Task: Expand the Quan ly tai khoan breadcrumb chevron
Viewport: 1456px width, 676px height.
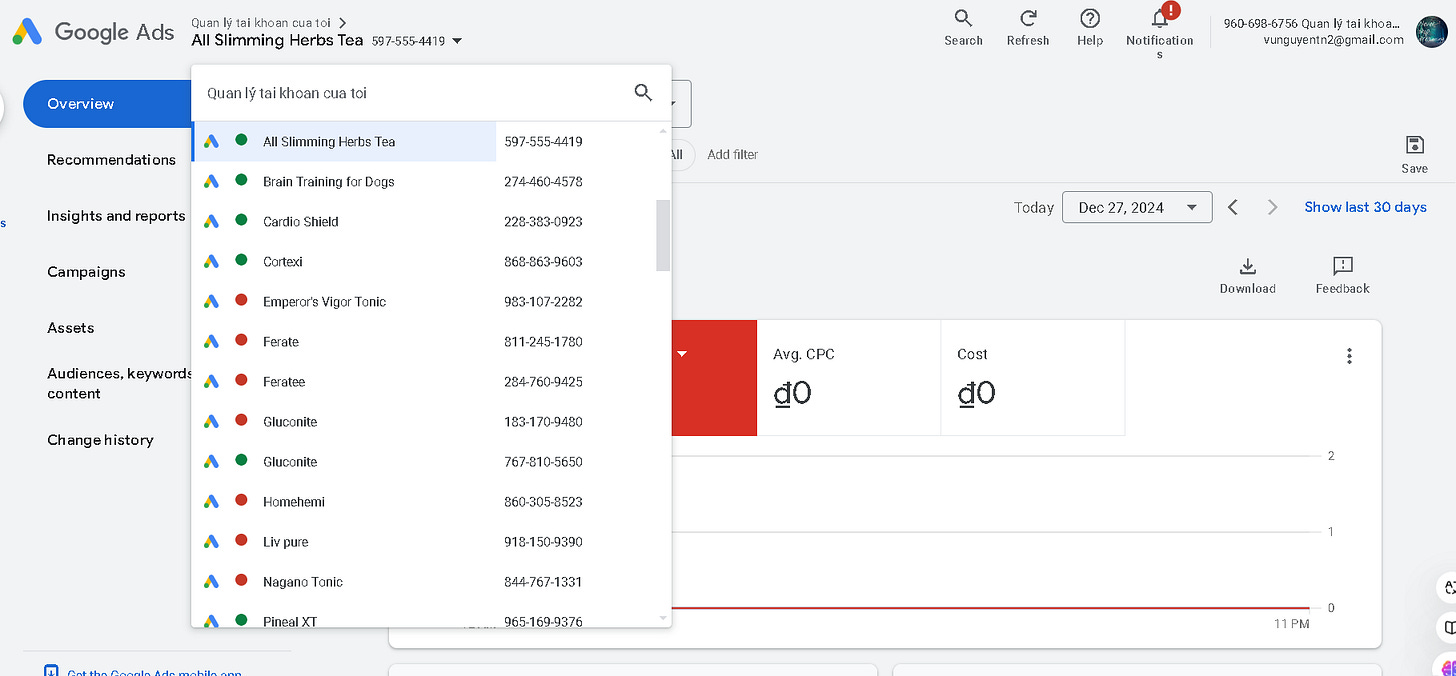Action: click(343, 22)
